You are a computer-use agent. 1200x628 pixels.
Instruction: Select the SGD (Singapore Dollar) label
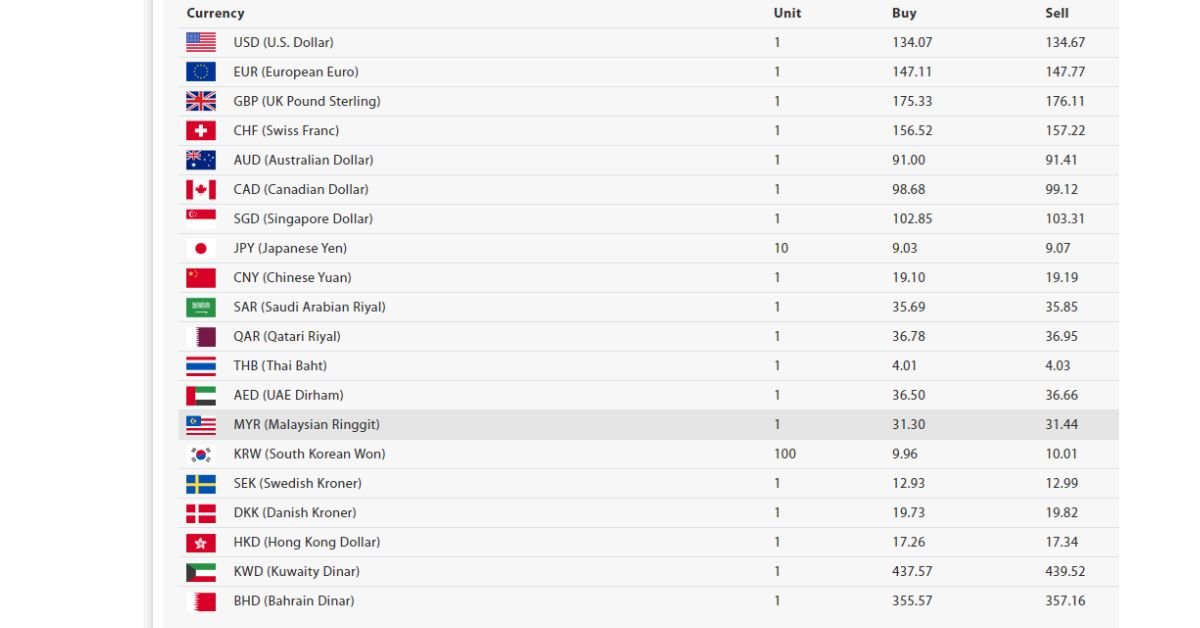tap(303, 218)
